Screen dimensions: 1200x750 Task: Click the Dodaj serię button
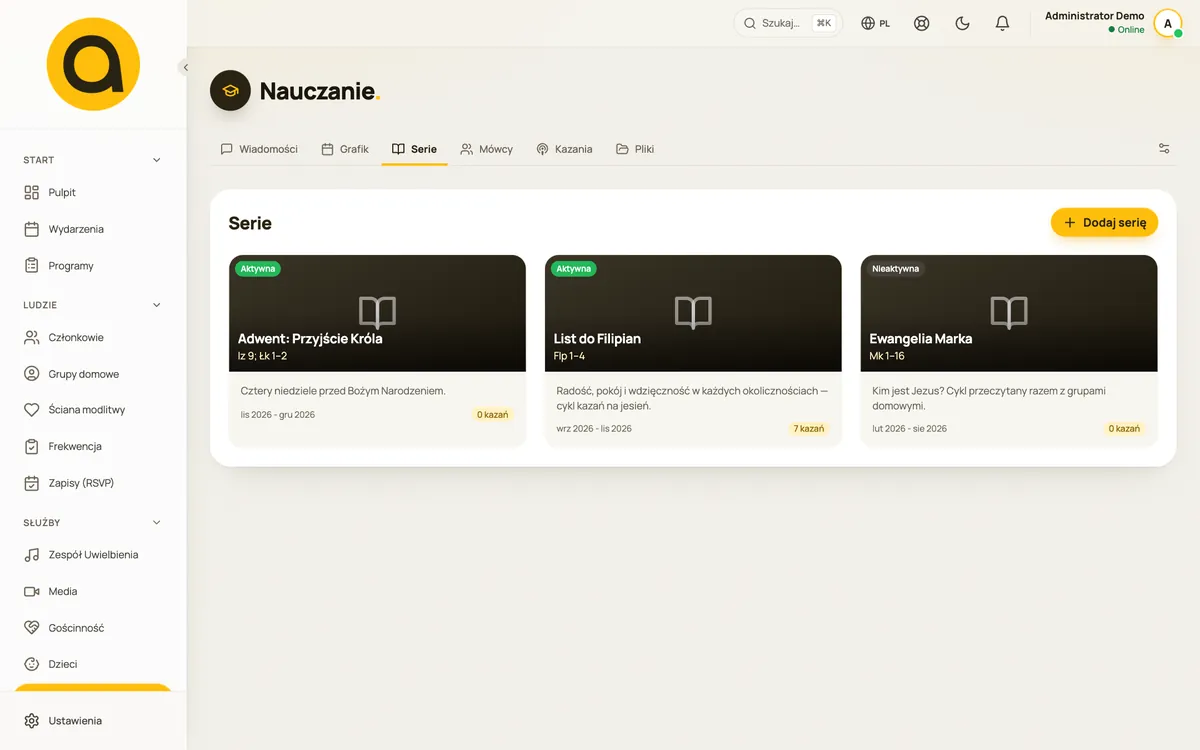pyautogui.click(x=1104, y=223)
